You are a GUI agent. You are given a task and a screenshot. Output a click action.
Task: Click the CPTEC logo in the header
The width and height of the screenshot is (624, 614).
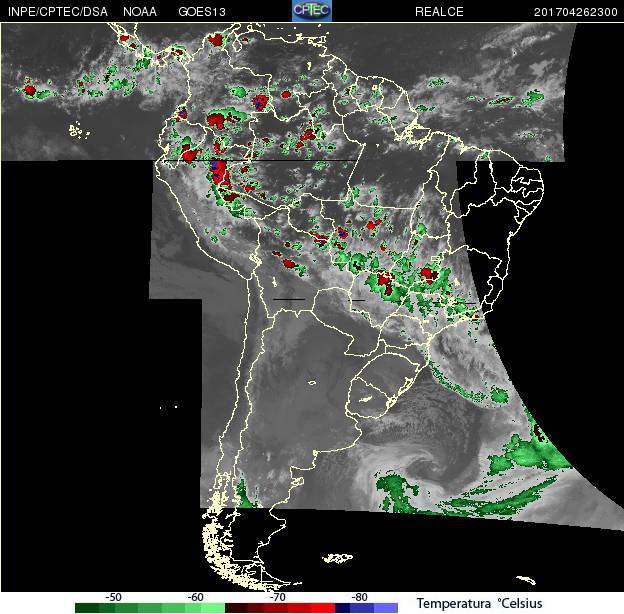312,10
